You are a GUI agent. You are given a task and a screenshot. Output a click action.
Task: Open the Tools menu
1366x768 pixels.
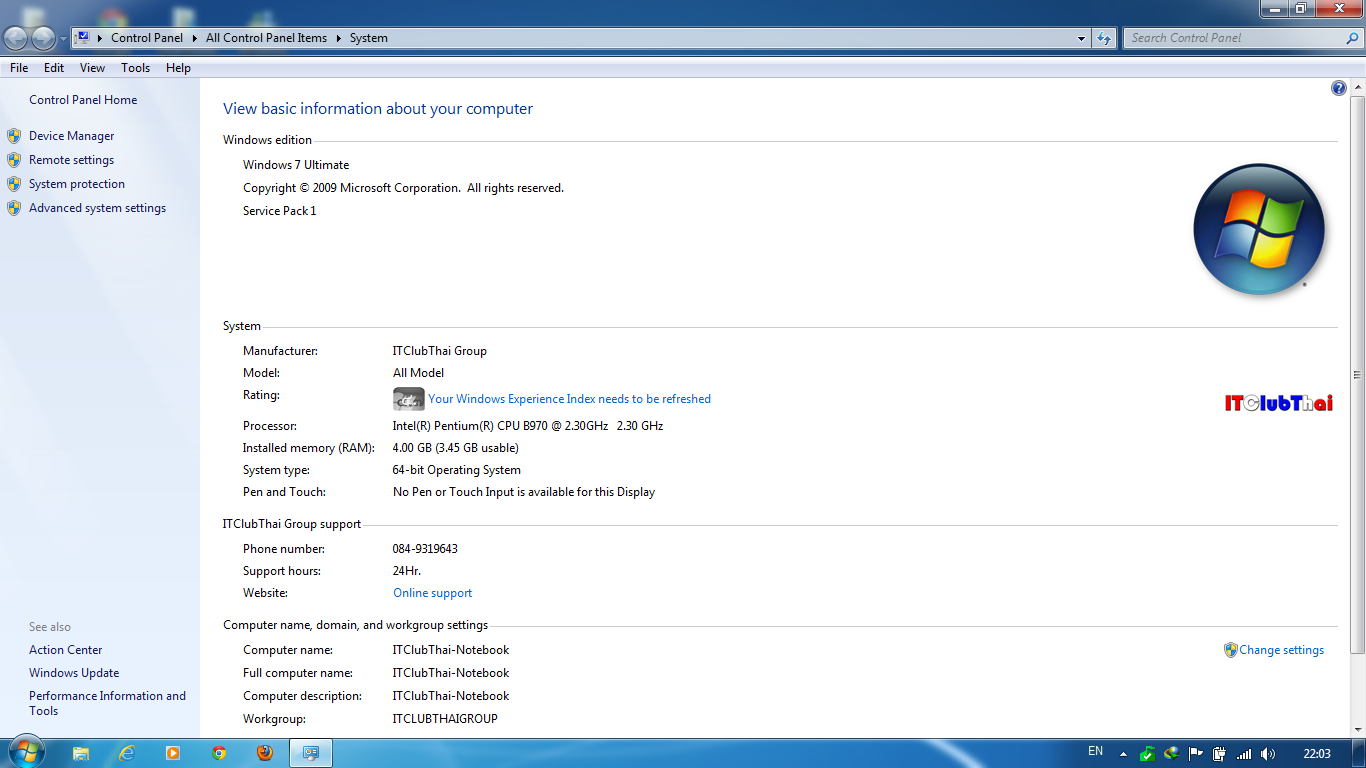(135, 68)
